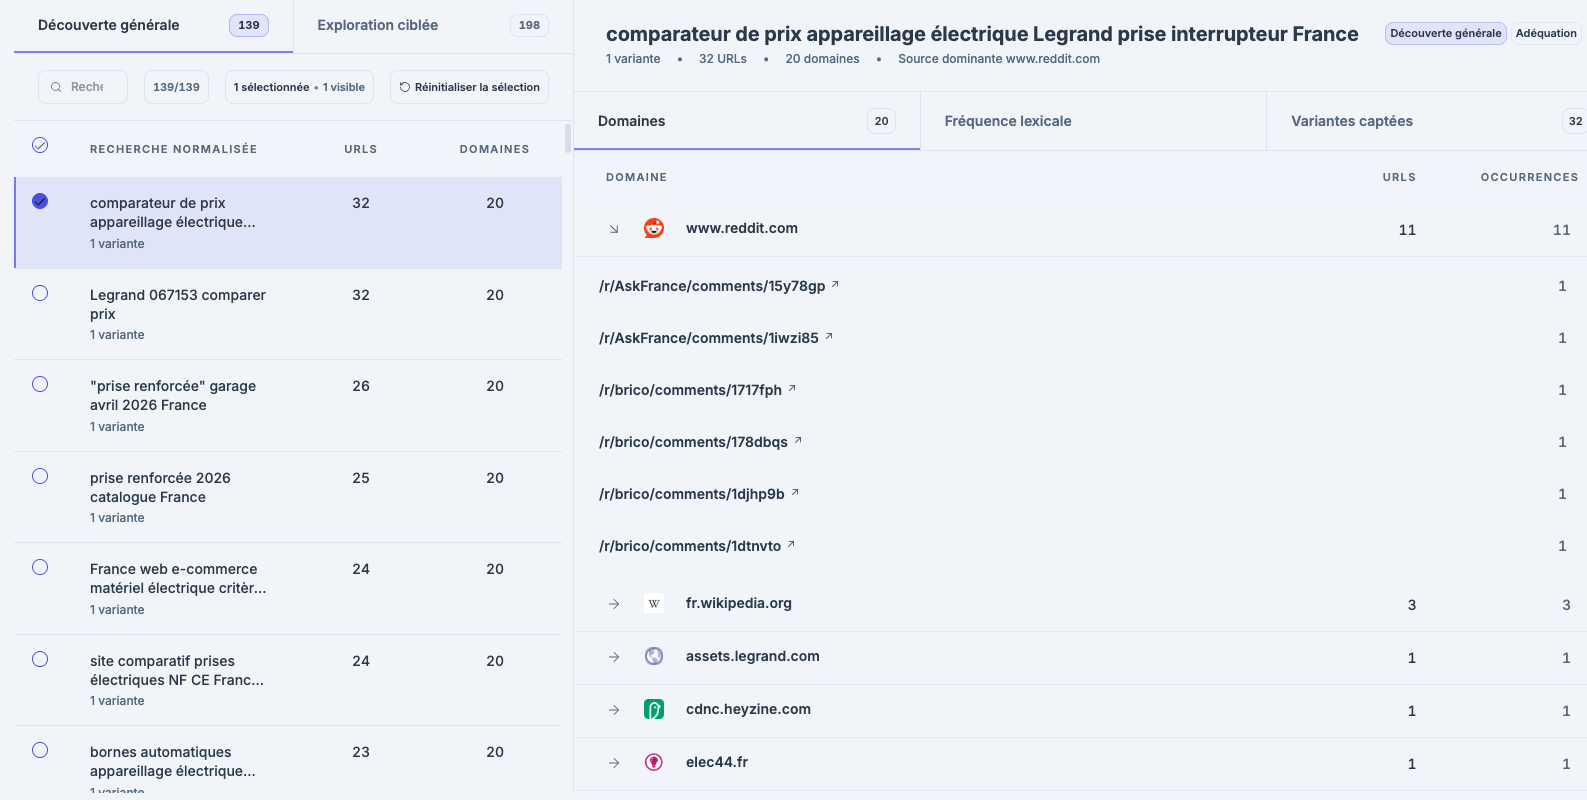Open the Fréquence lexicale tab
Viewport: 1587px width, 800px height.
pyautogui.click(x=1093, y=121)
